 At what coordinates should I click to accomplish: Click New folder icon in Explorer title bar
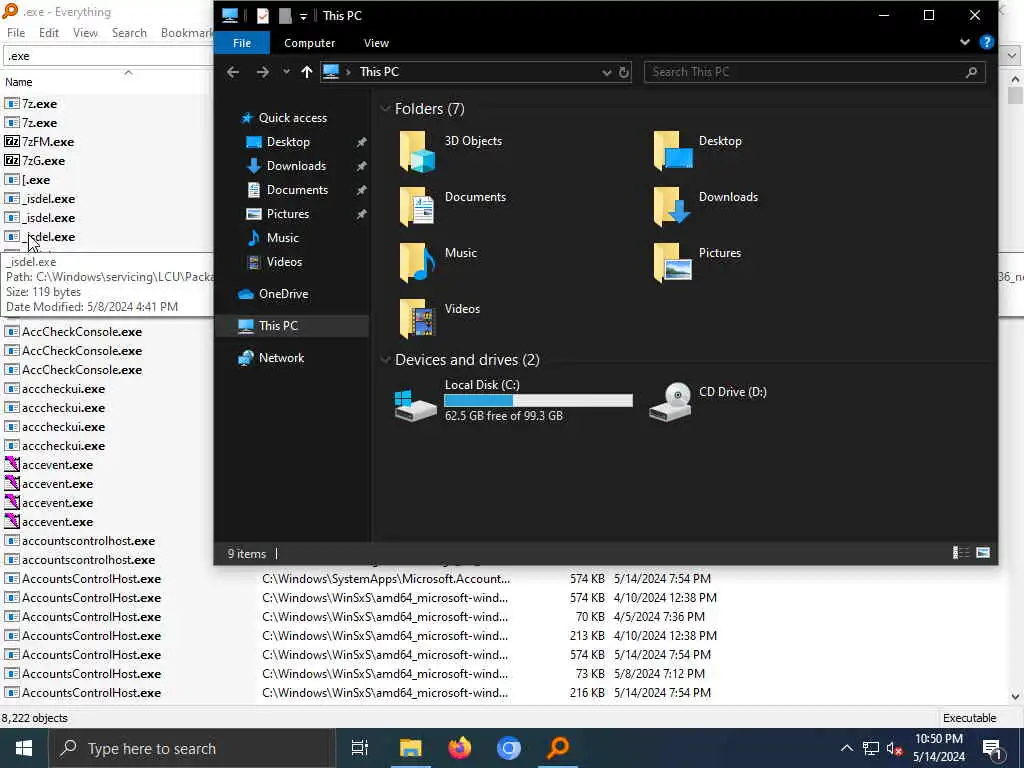[285, 16]
